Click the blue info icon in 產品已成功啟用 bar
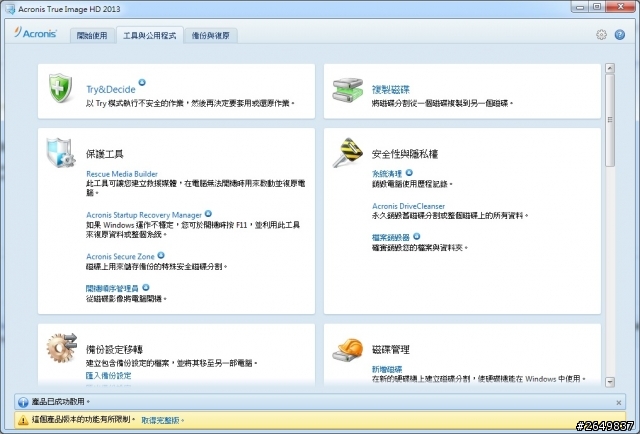This screenshot has width=640, height=434. coord(23,402)
